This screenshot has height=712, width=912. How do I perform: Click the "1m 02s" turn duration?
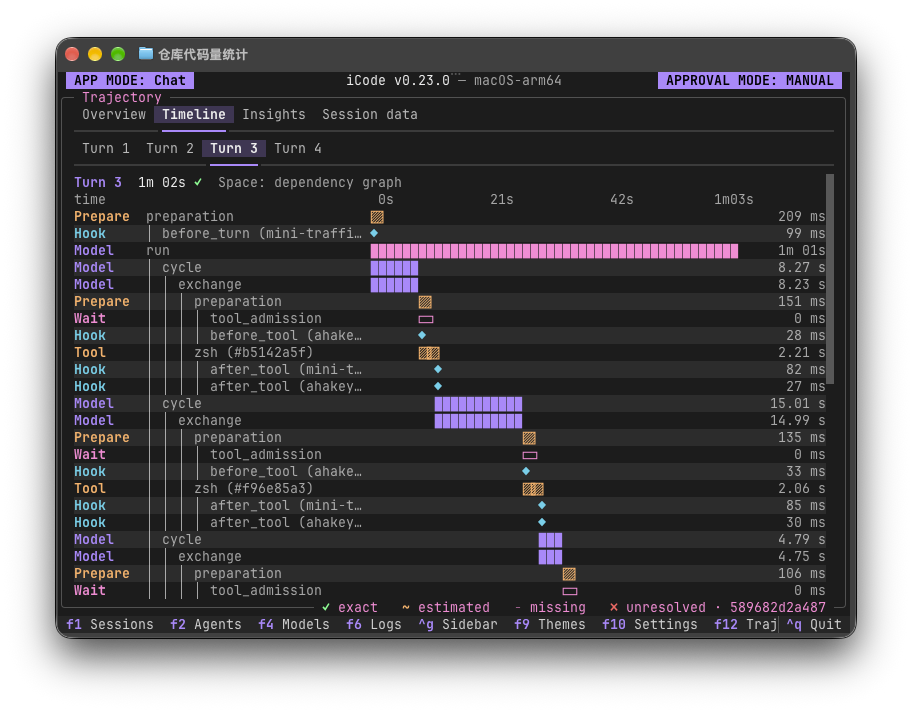tap(162, 183)
